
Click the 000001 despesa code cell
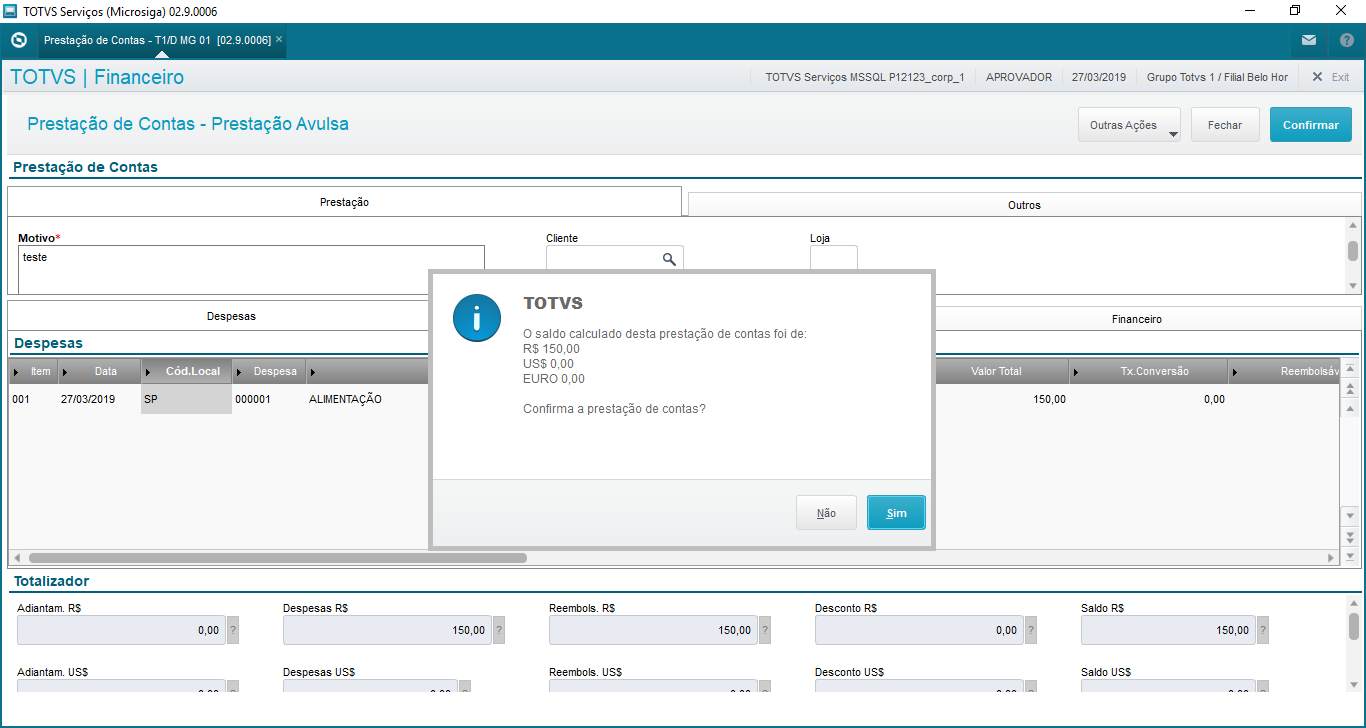tap(269, 399)
